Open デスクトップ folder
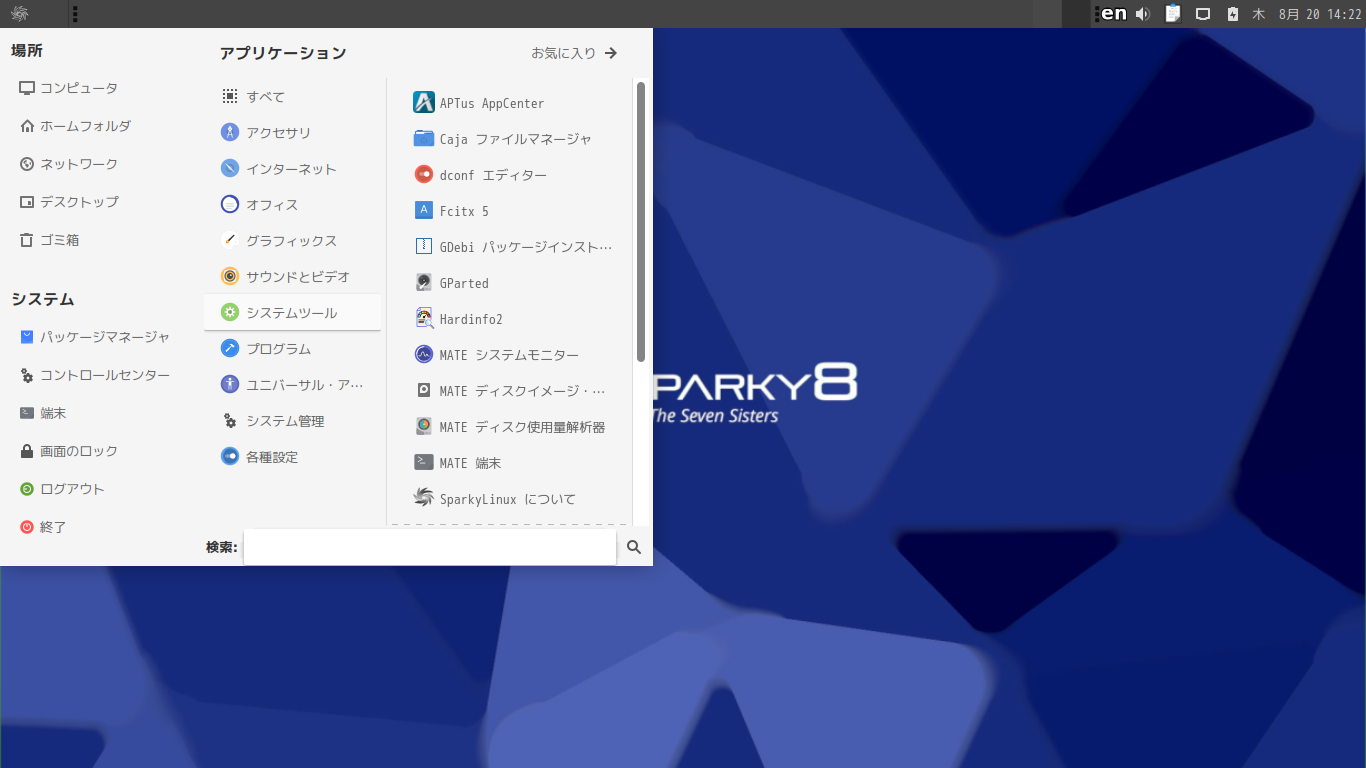 pos(69,202)
